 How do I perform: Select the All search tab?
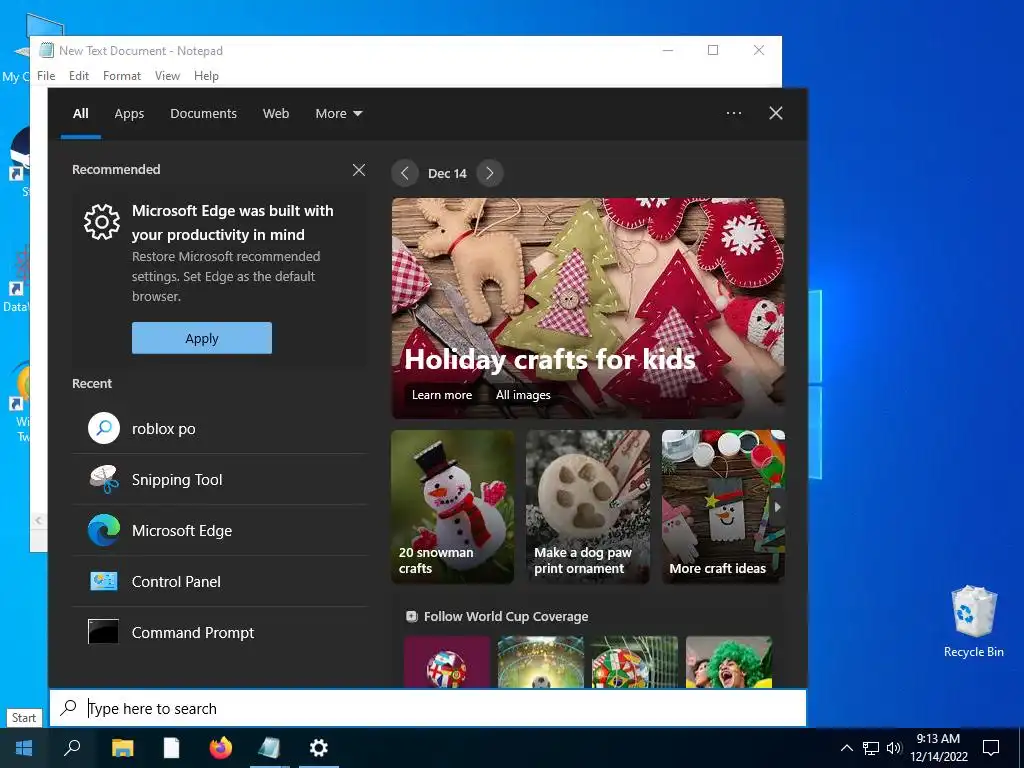[x=80, y=114]
